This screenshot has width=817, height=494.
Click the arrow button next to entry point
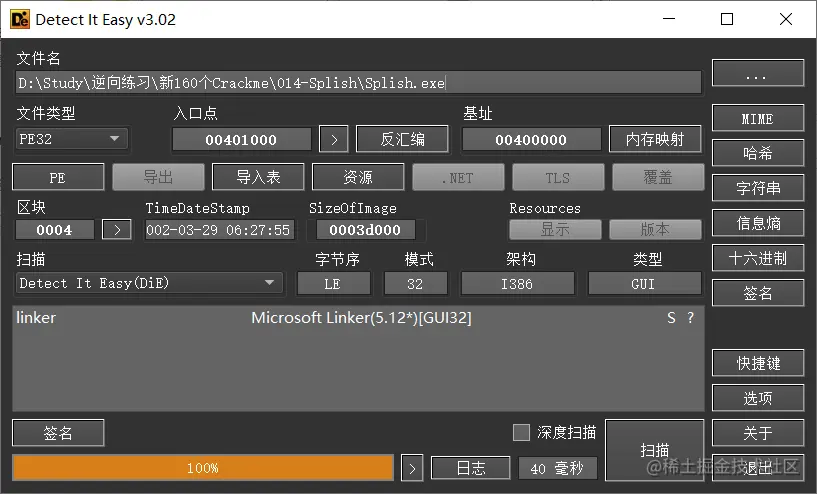tap(333, 139)
